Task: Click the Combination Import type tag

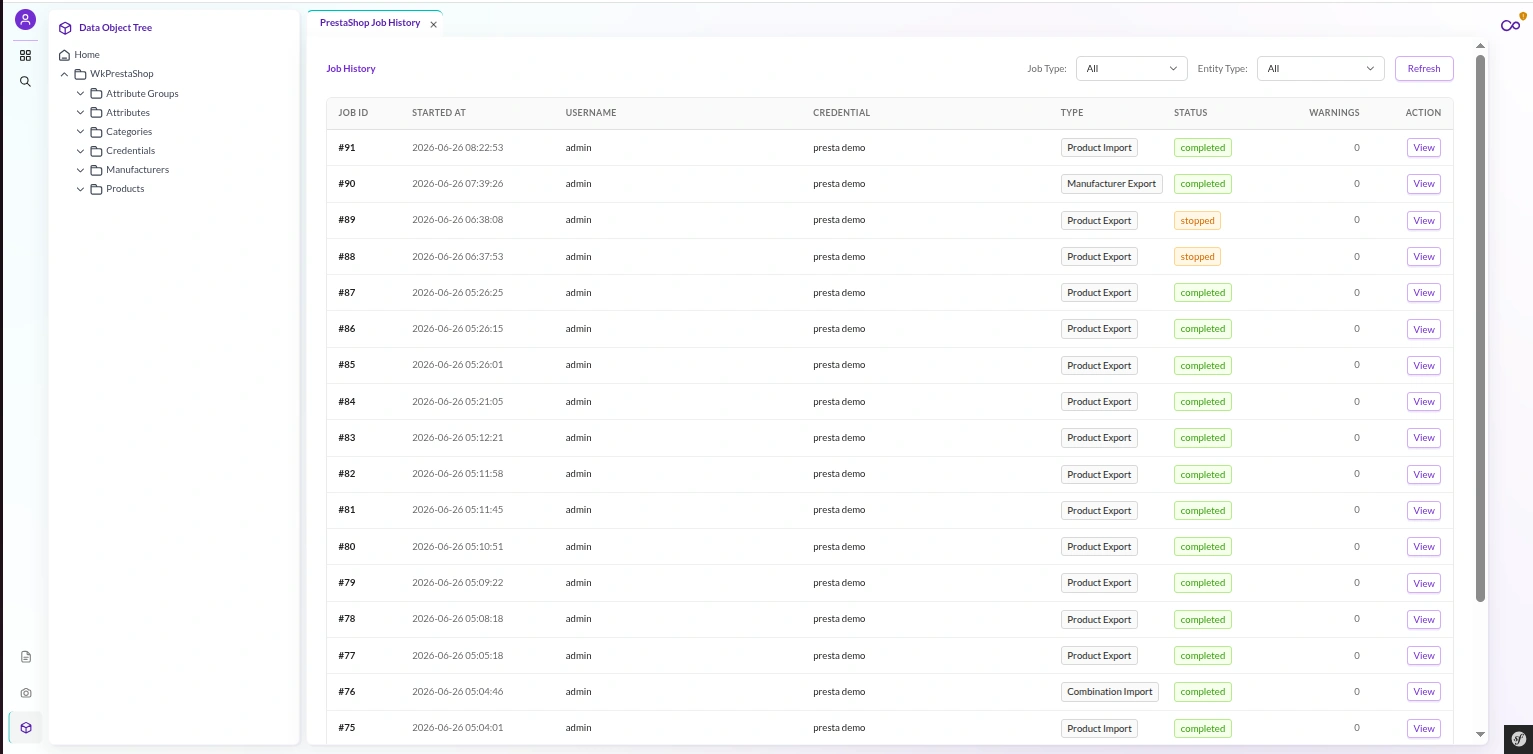Action: point(1110,692)
